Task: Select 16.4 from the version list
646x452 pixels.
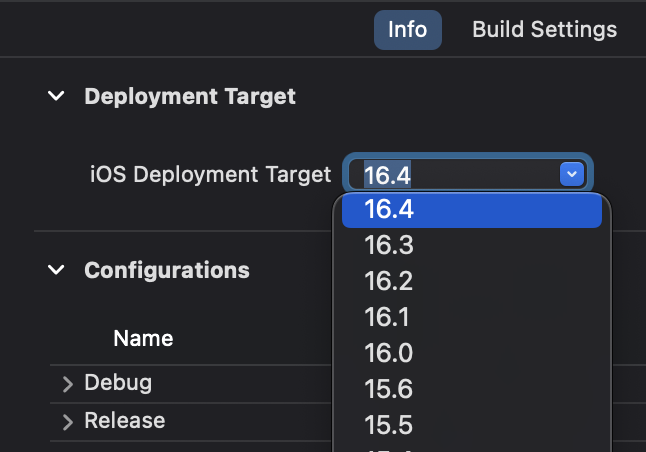Action: click(471, 210)
